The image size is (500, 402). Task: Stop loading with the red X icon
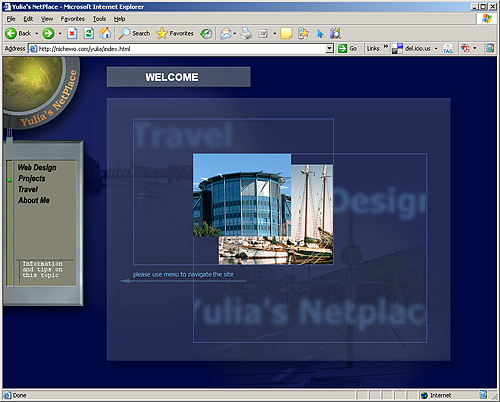(72, 33)
